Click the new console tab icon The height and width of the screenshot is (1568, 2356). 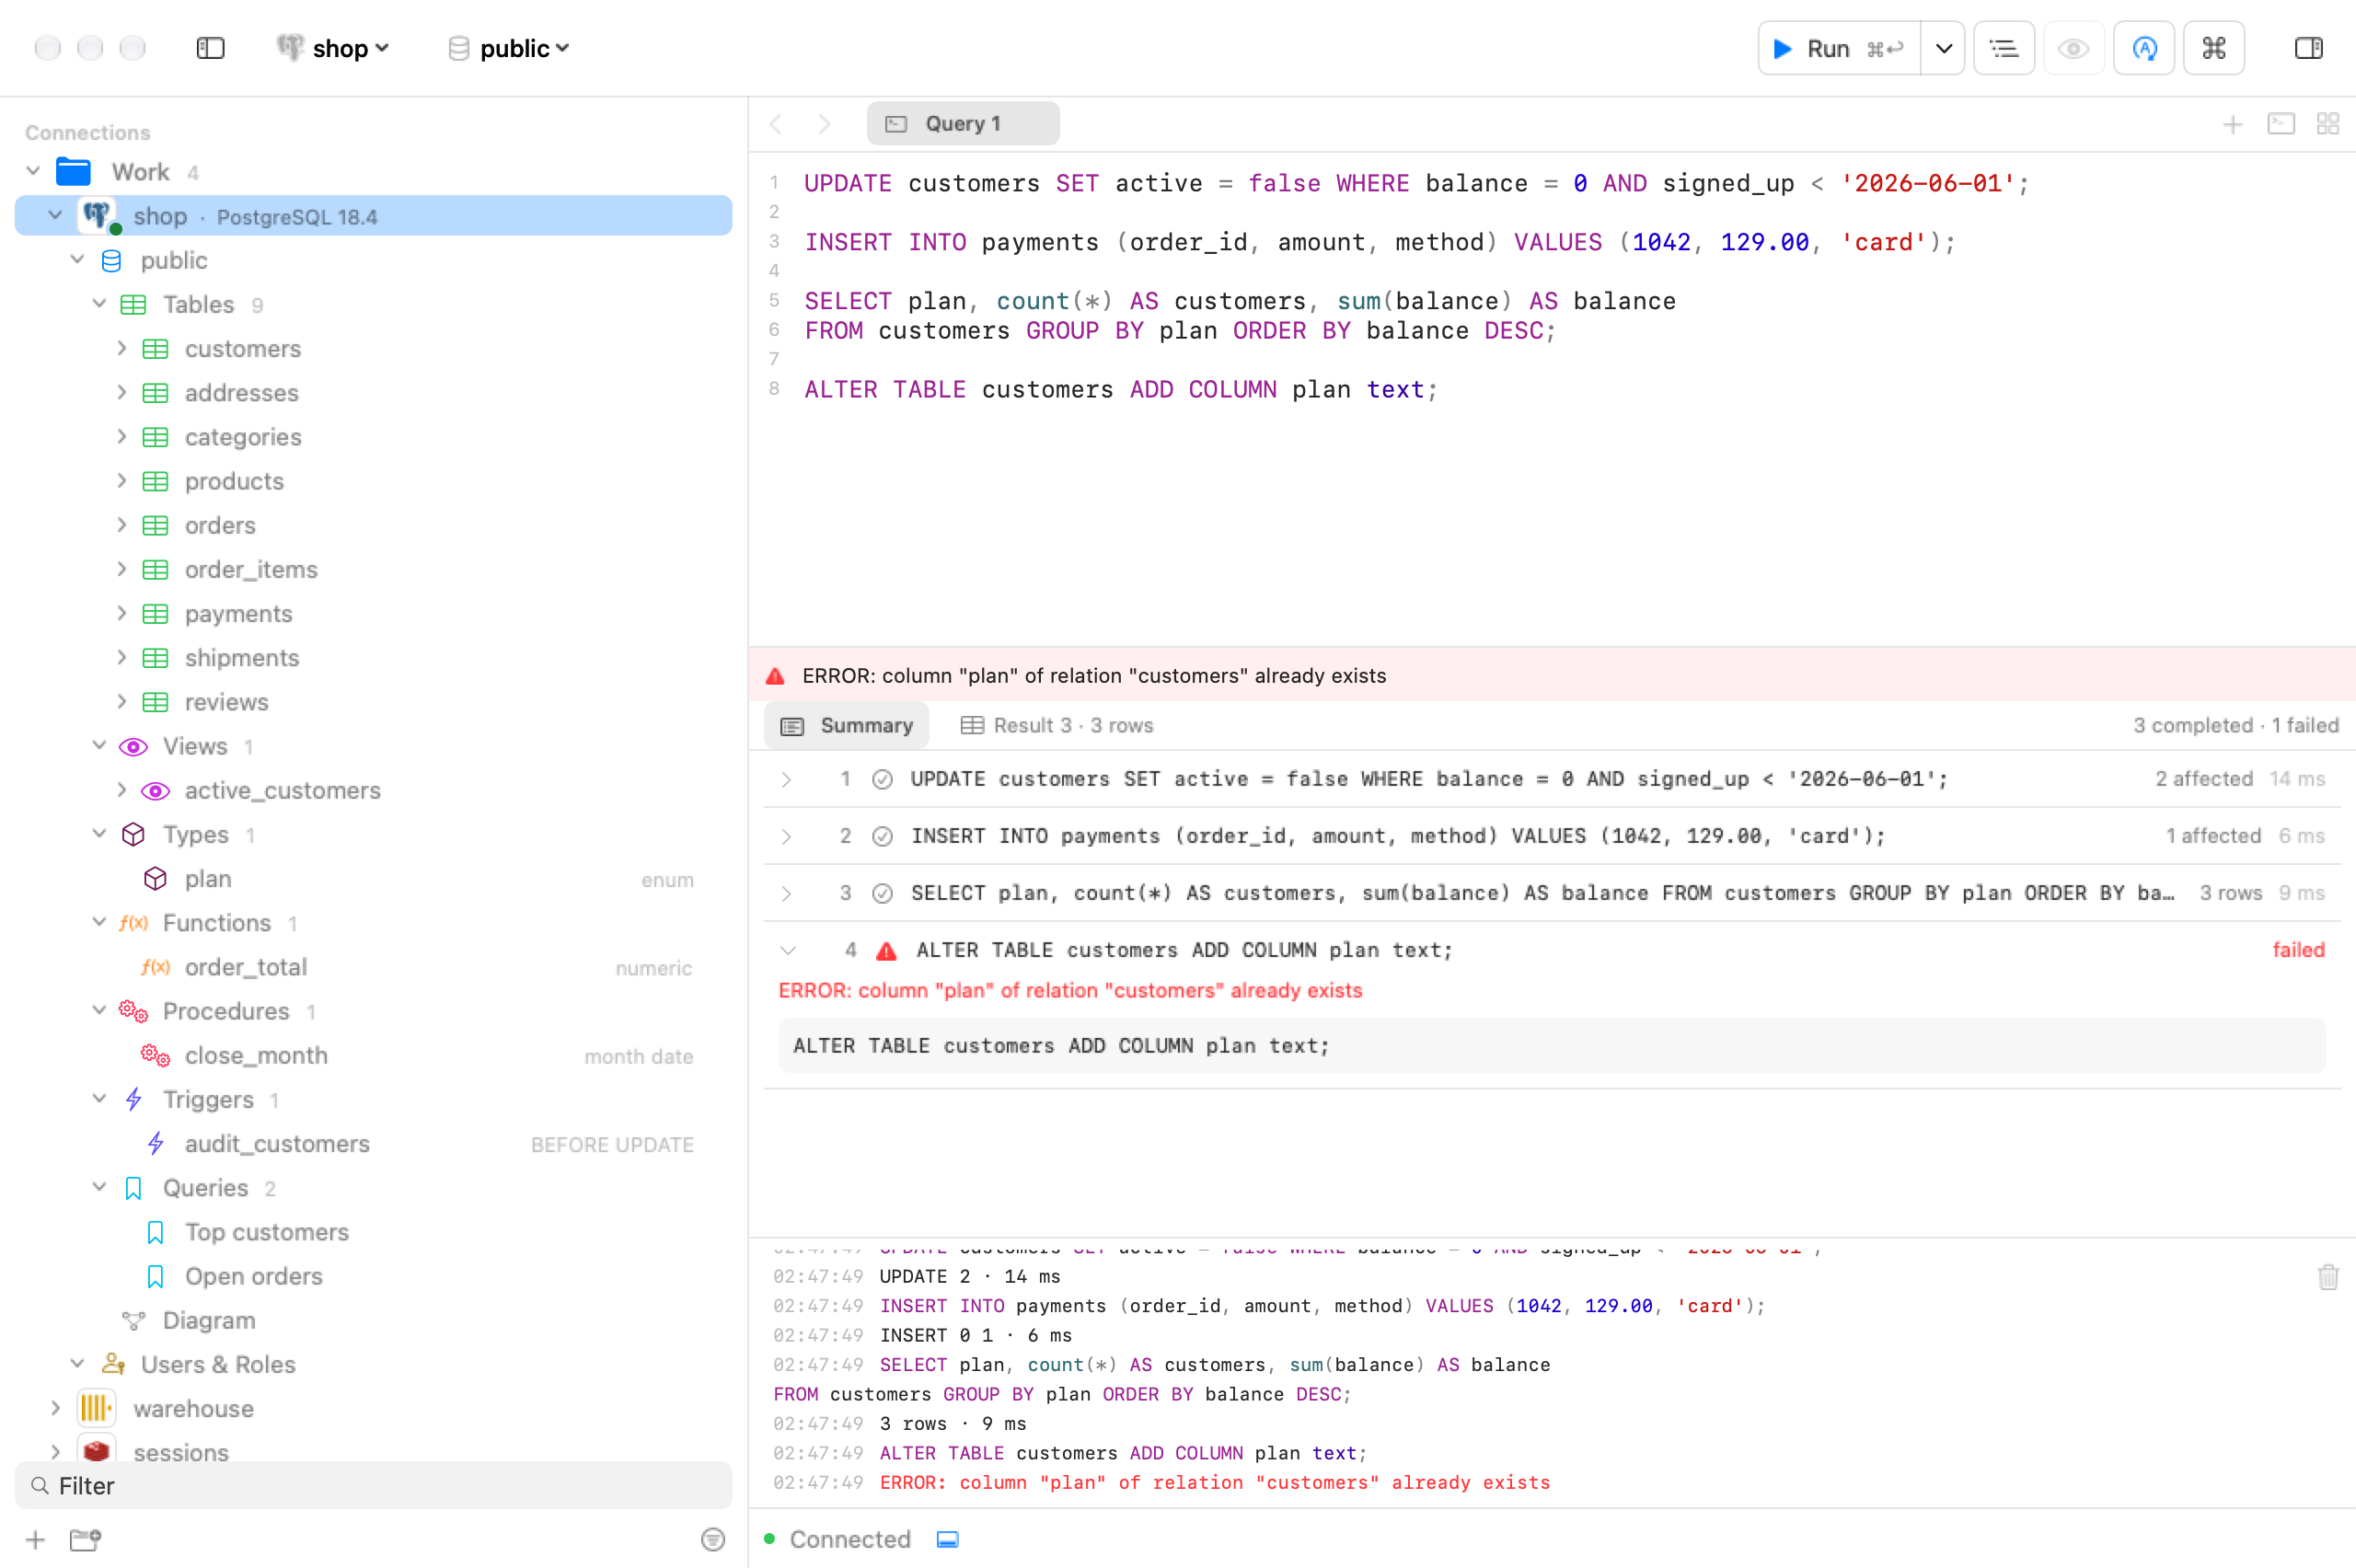click(x=2281, y=124)
